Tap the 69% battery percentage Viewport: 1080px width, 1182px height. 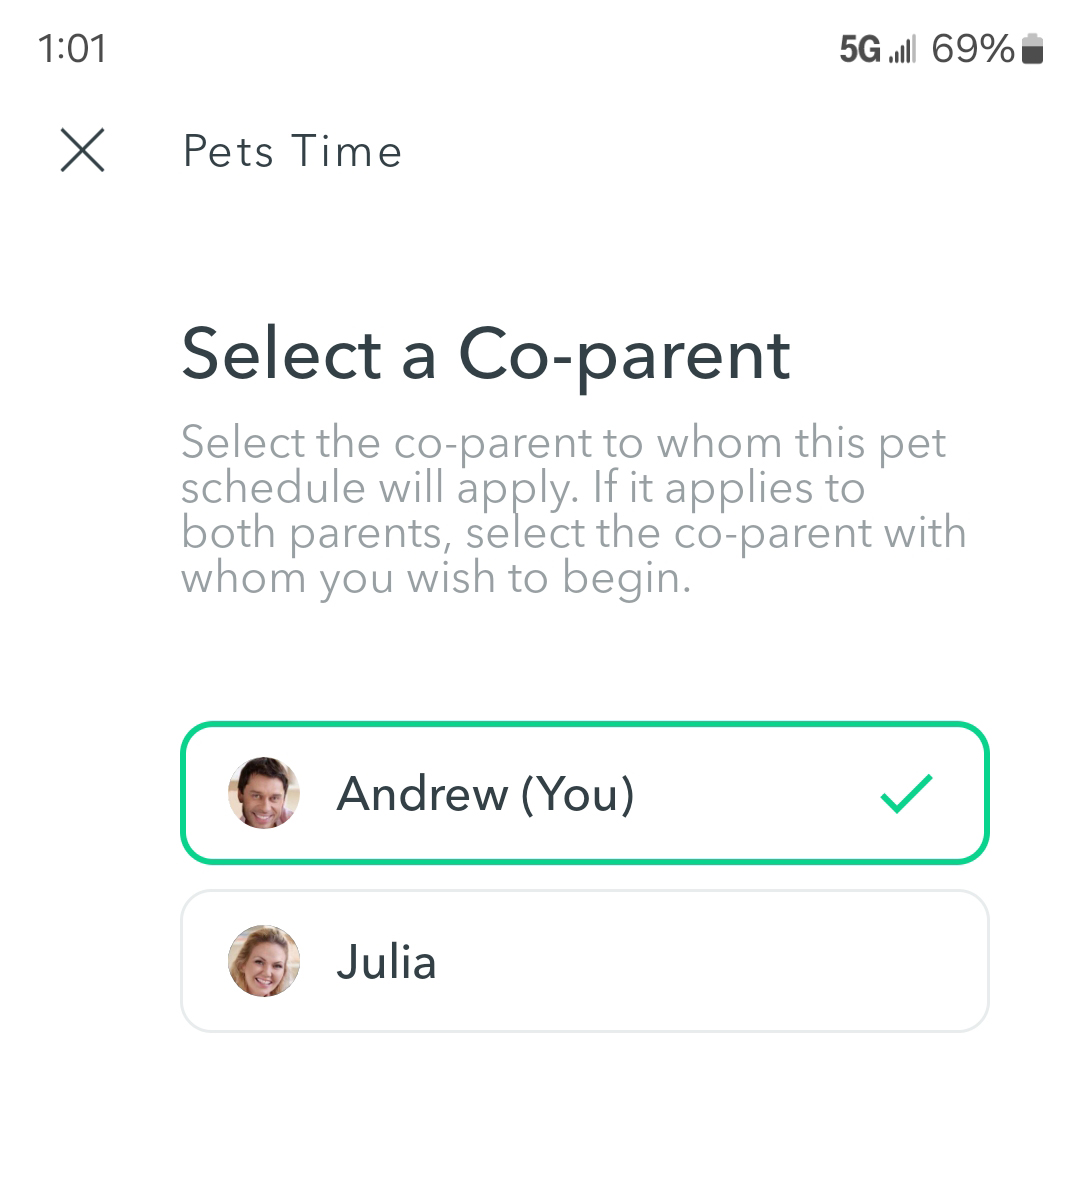point(972,49)
